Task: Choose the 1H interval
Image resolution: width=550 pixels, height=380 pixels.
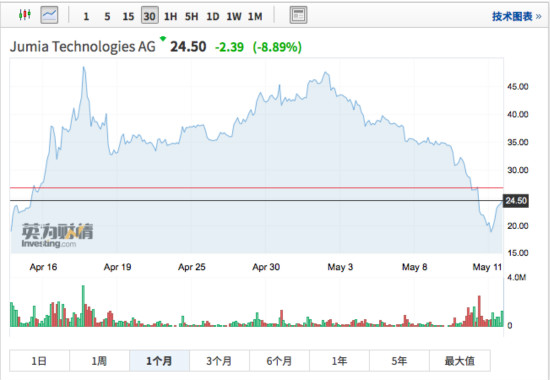Action: tap(170, 16)
